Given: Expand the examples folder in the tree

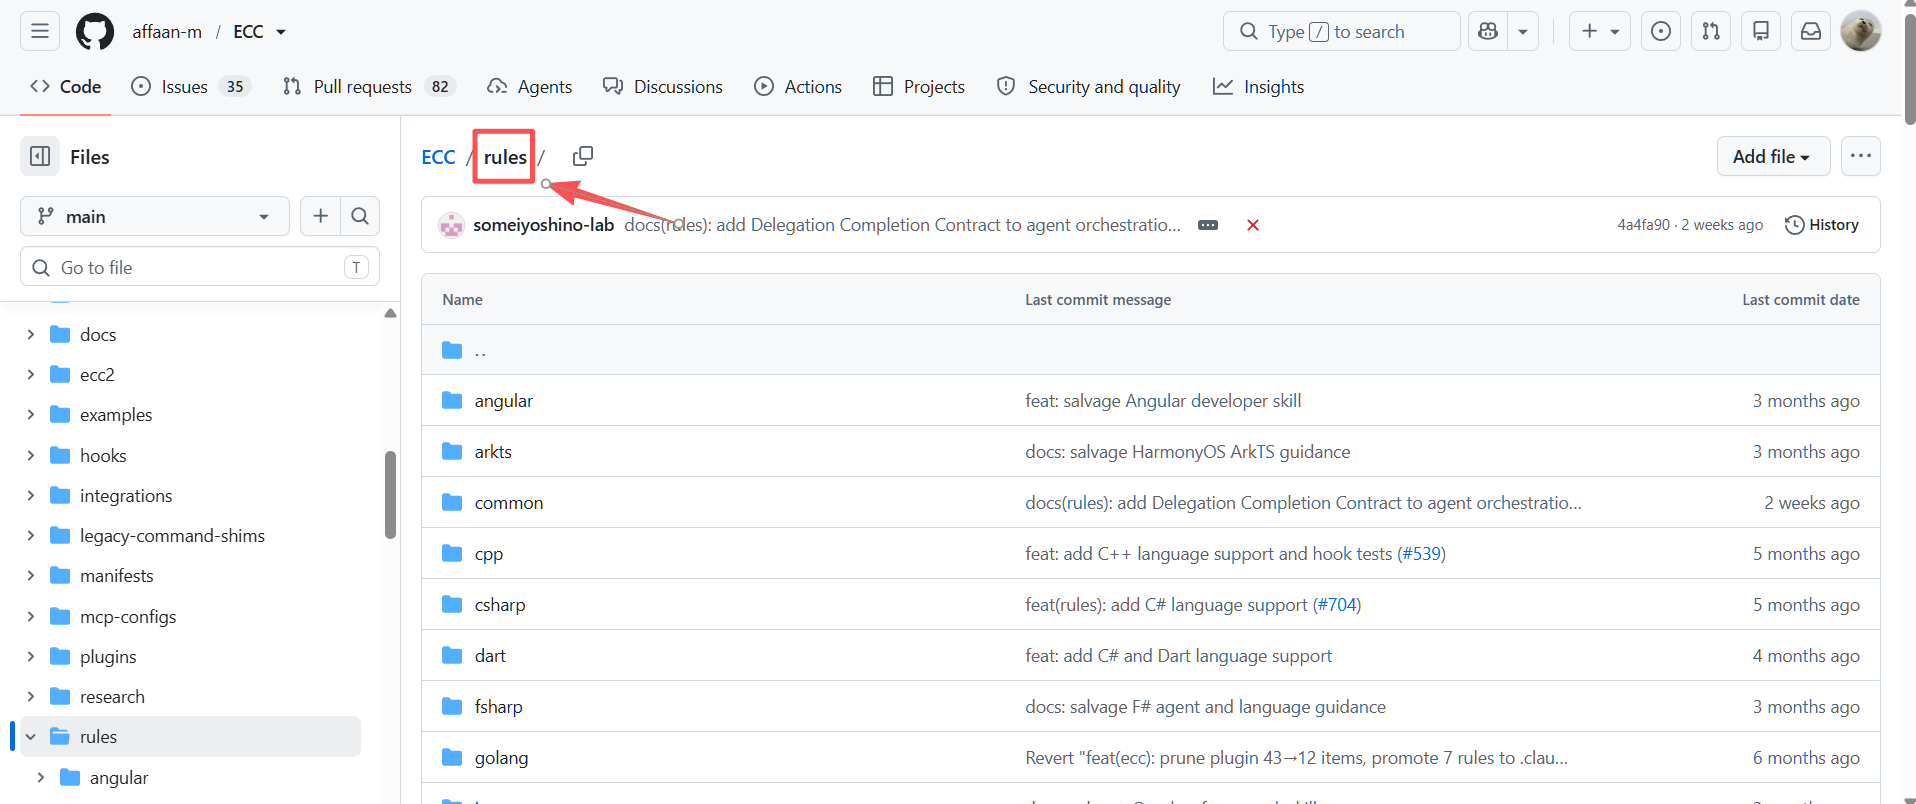Looking at the screenshot, I should tap(31, 414).
